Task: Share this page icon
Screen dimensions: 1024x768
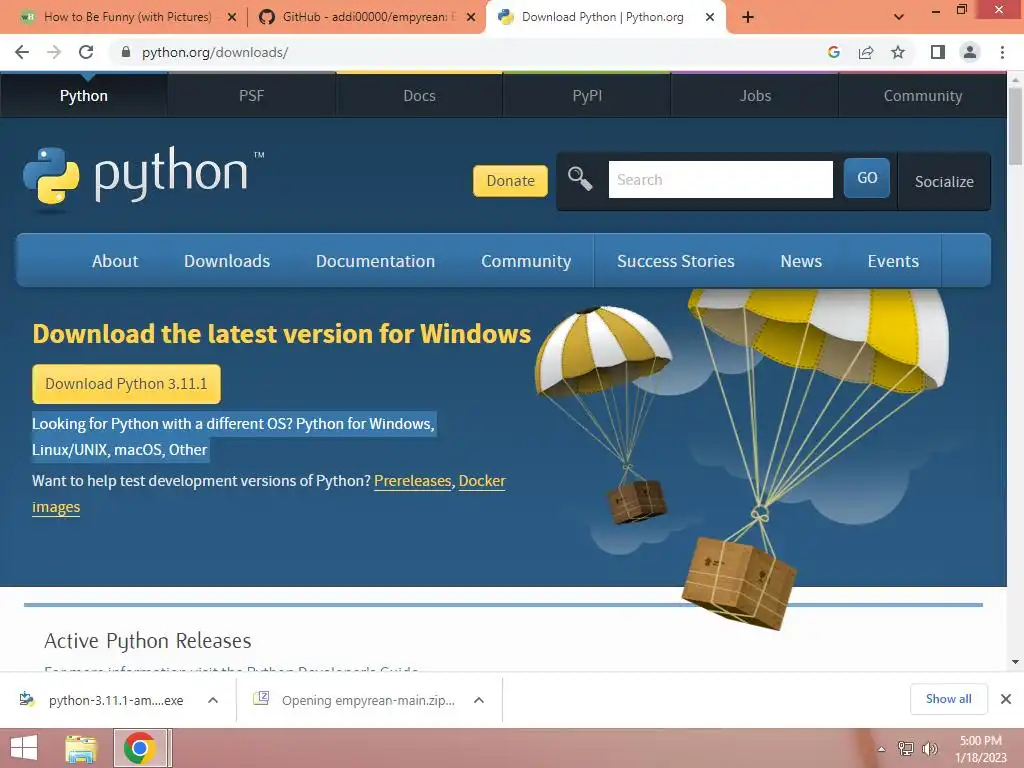Action: [x=866, y=52]
